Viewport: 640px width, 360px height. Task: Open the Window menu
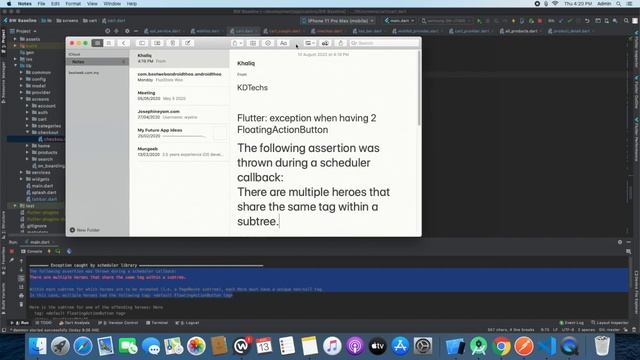pyautogui.click(x=112, y=4)
